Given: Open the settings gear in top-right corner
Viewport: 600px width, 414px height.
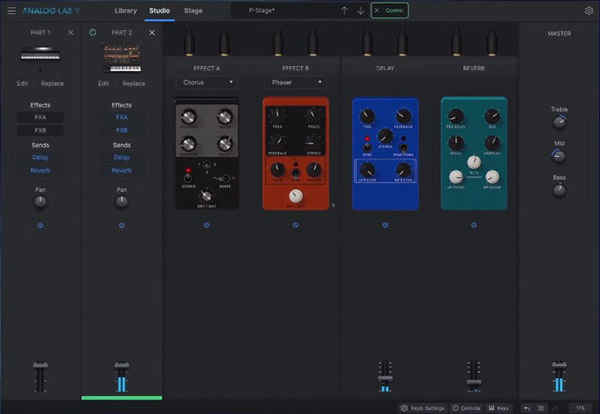Looking at the screenshot, I should pyautogui.click(x=588, y=10).
